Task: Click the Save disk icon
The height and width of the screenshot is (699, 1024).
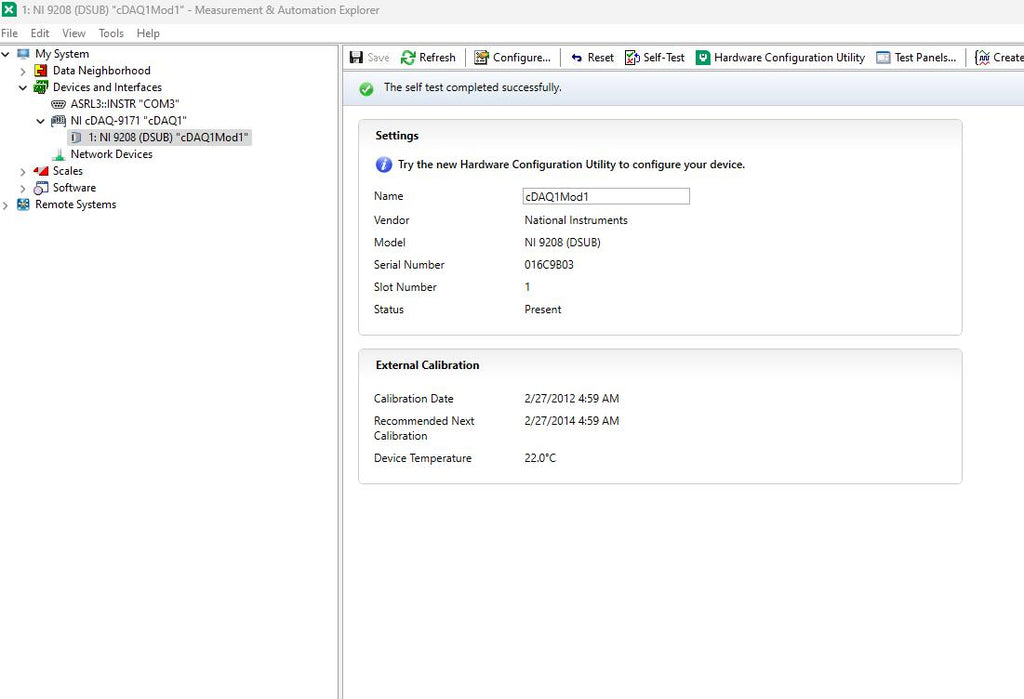Action: pos(356,57)
